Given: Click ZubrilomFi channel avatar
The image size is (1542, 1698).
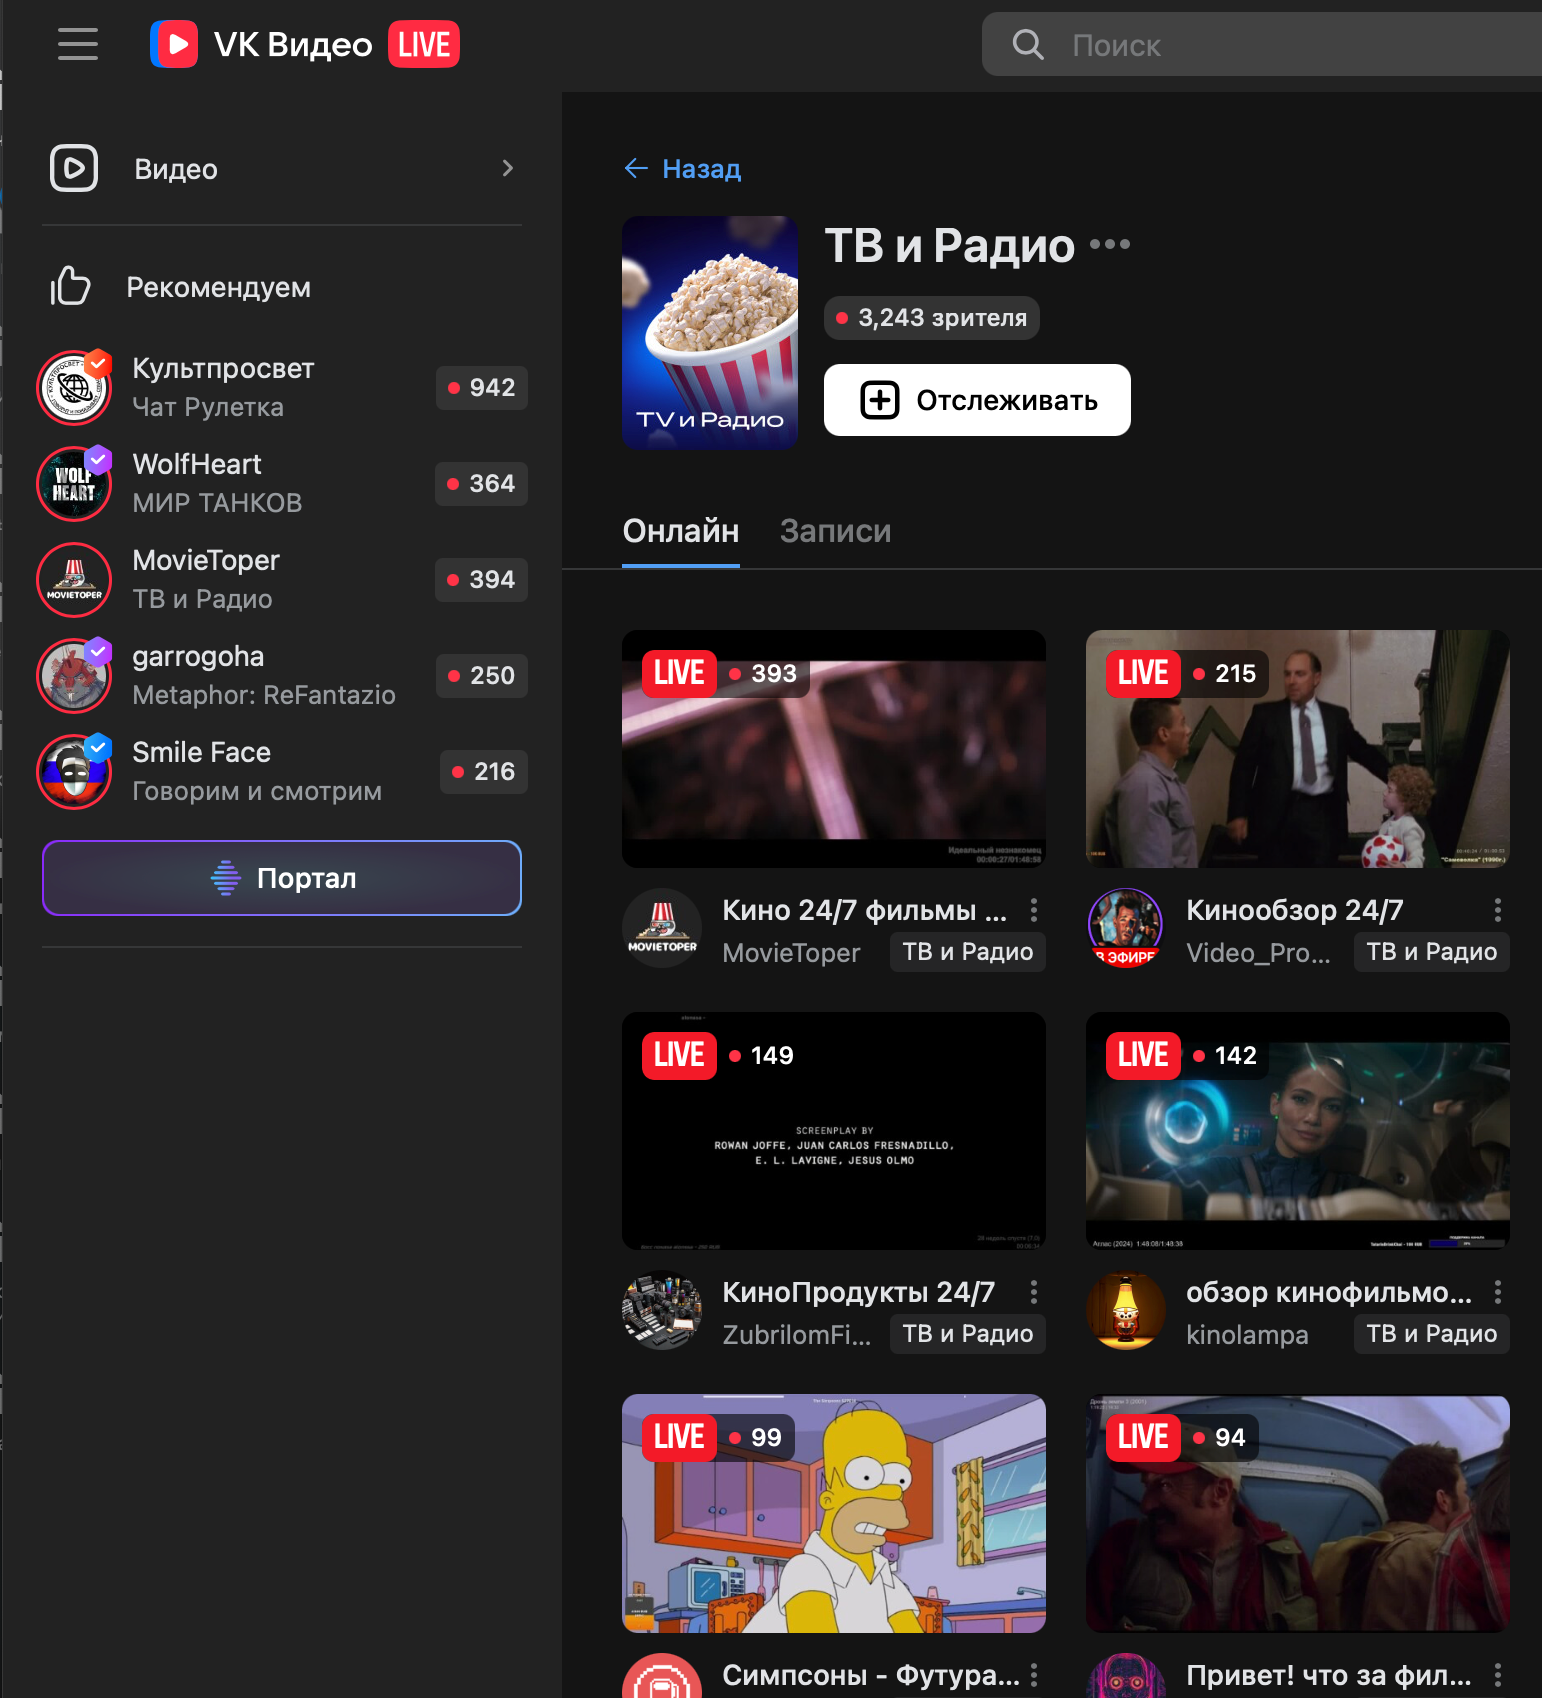Looking at the screenshot, I should pos(662,1310).
